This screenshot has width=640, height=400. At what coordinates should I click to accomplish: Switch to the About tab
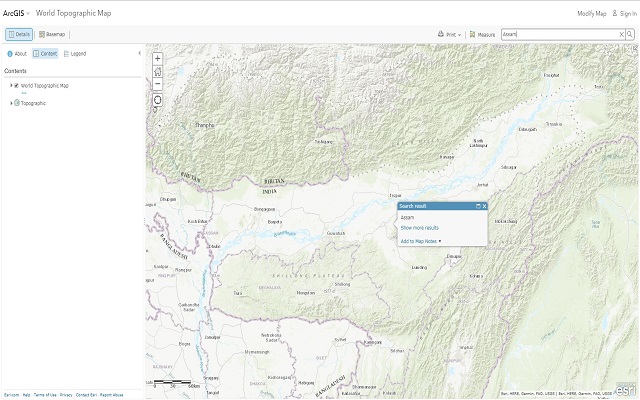(x=17, y=53)
